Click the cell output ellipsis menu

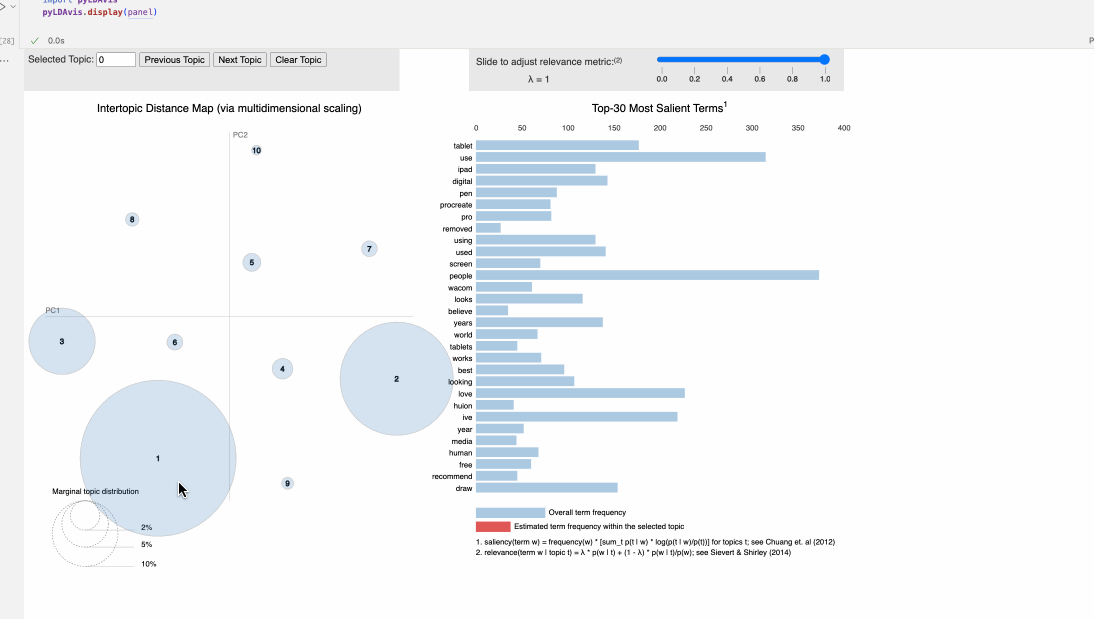click(x=5, y=61)
